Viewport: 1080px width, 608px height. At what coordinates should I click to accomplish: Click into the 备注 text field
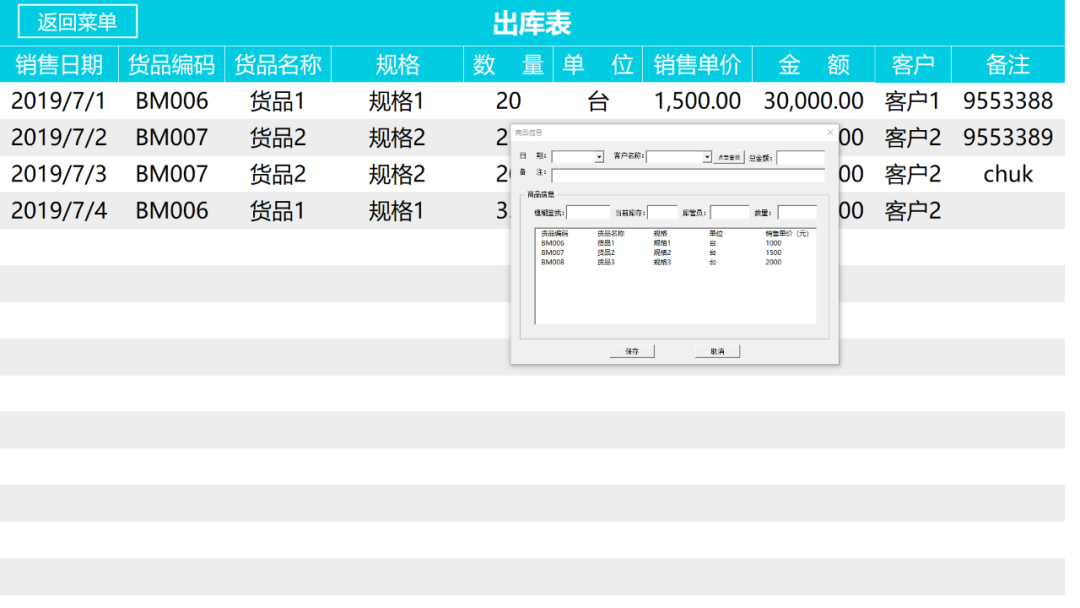click(687, 175)
